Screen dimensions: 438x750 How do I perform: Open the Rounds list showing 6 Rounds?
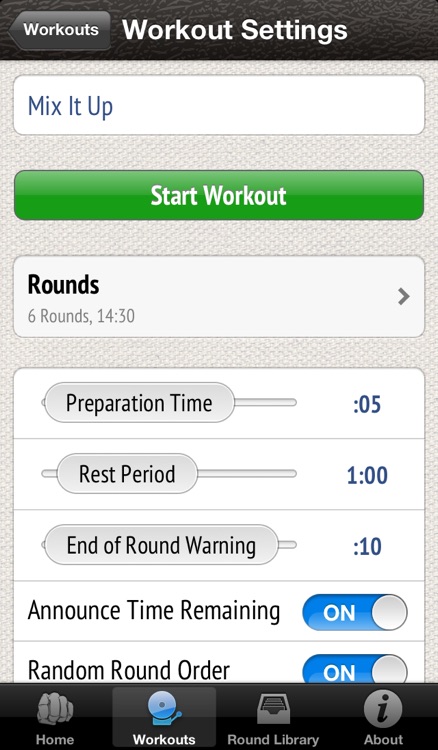point(219,297)
